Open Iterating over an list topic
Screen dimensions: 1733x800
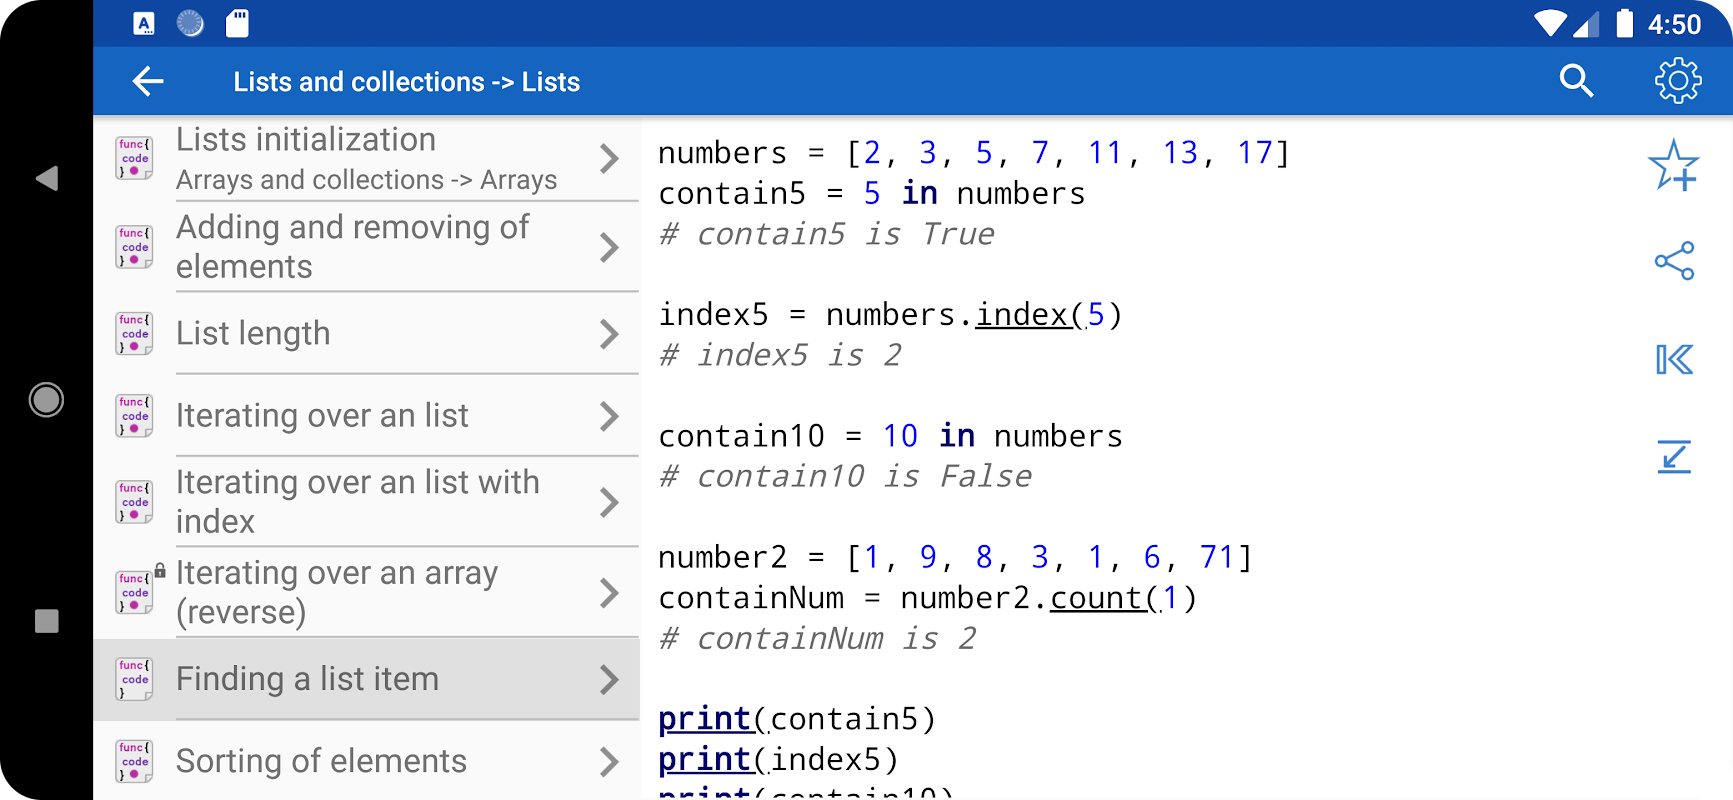click(322, 416)
